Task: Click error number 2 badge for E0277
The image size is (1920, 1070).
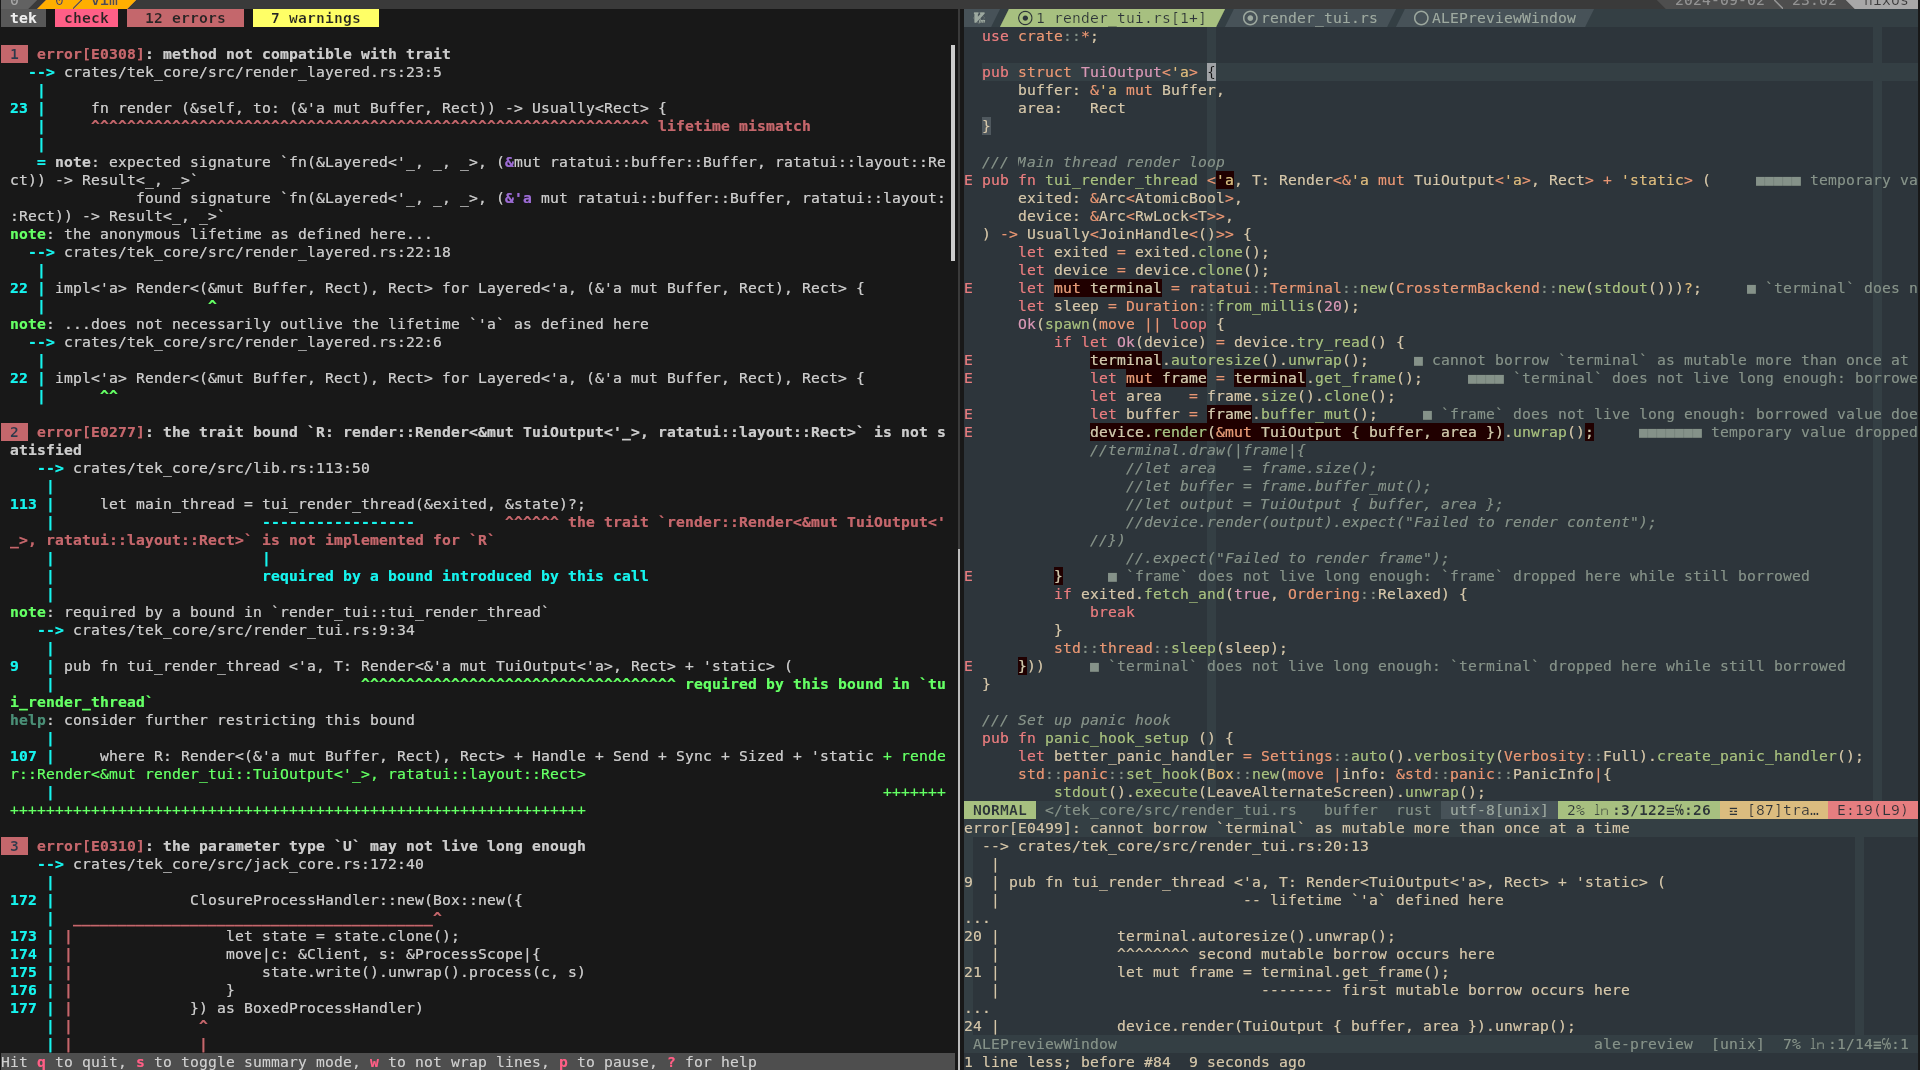Action: click(x=14, y=432)
